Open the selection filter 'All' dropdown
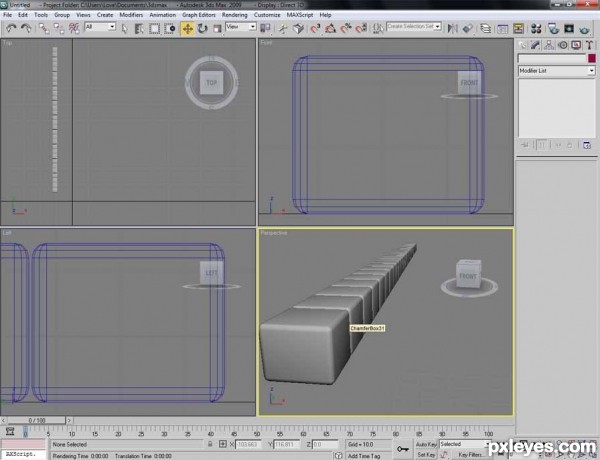Viewport: 600px width, 460px height. 100,27
